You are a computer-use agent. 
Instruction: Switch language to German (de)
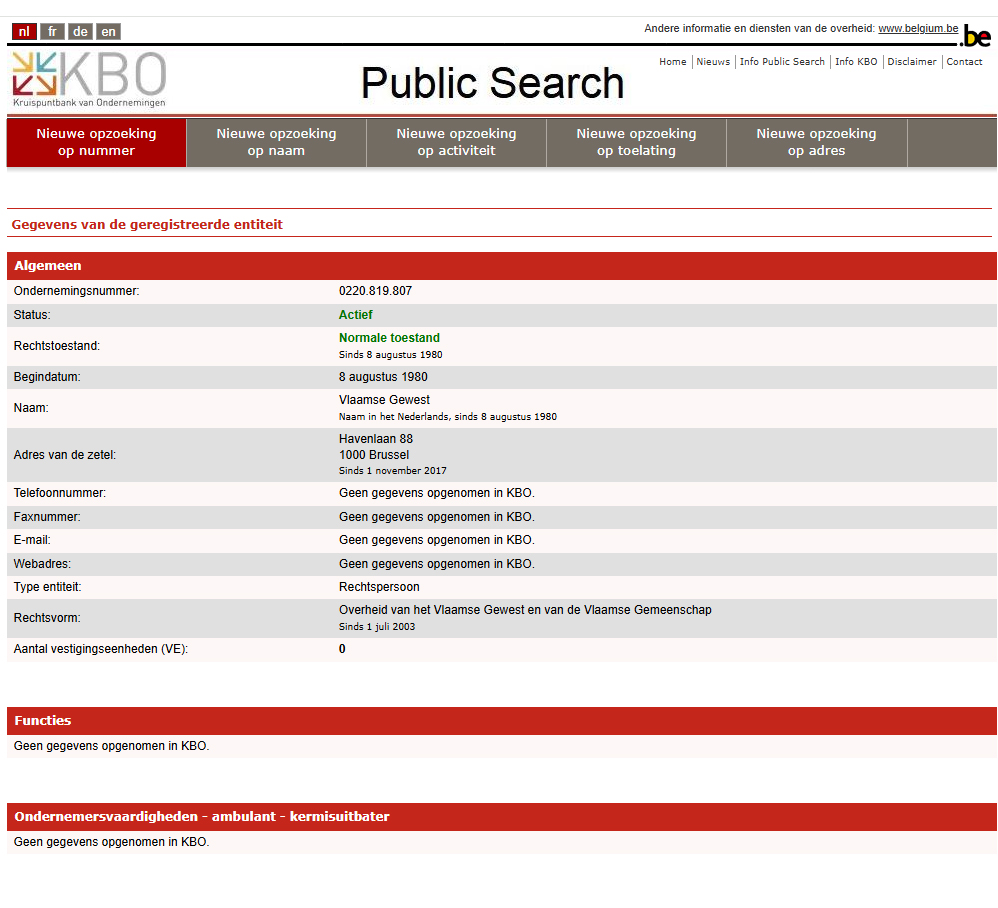tap(80, 32)
